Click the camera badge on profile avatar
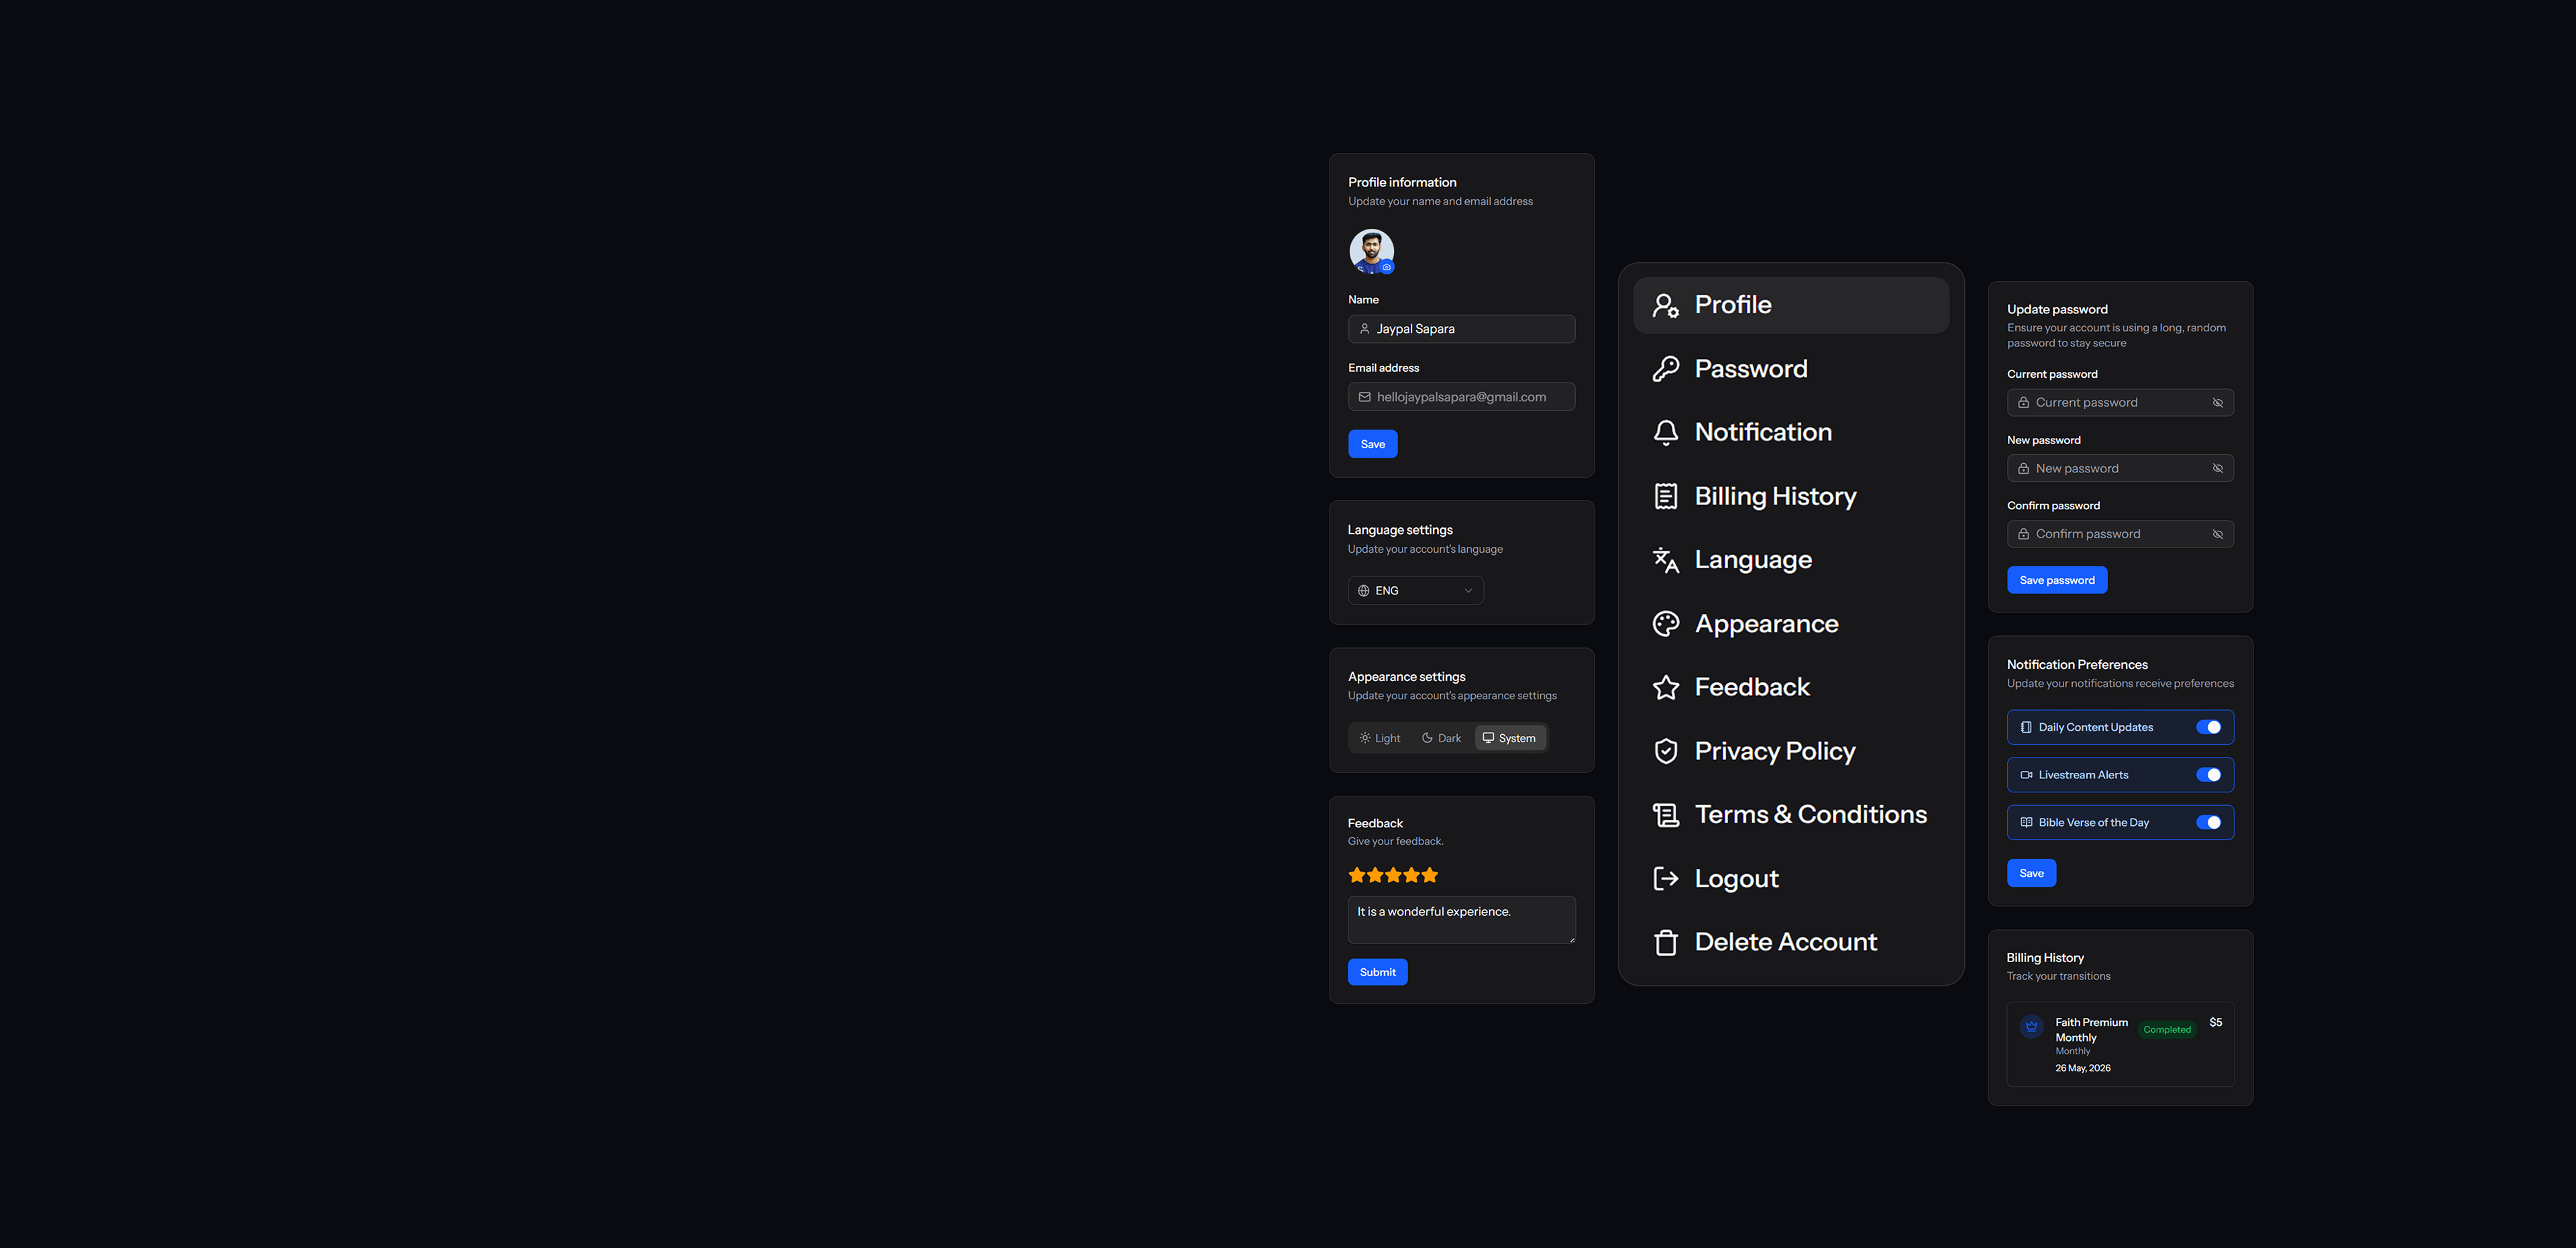This screenshot has width=2576, height=1248. 1387,267
